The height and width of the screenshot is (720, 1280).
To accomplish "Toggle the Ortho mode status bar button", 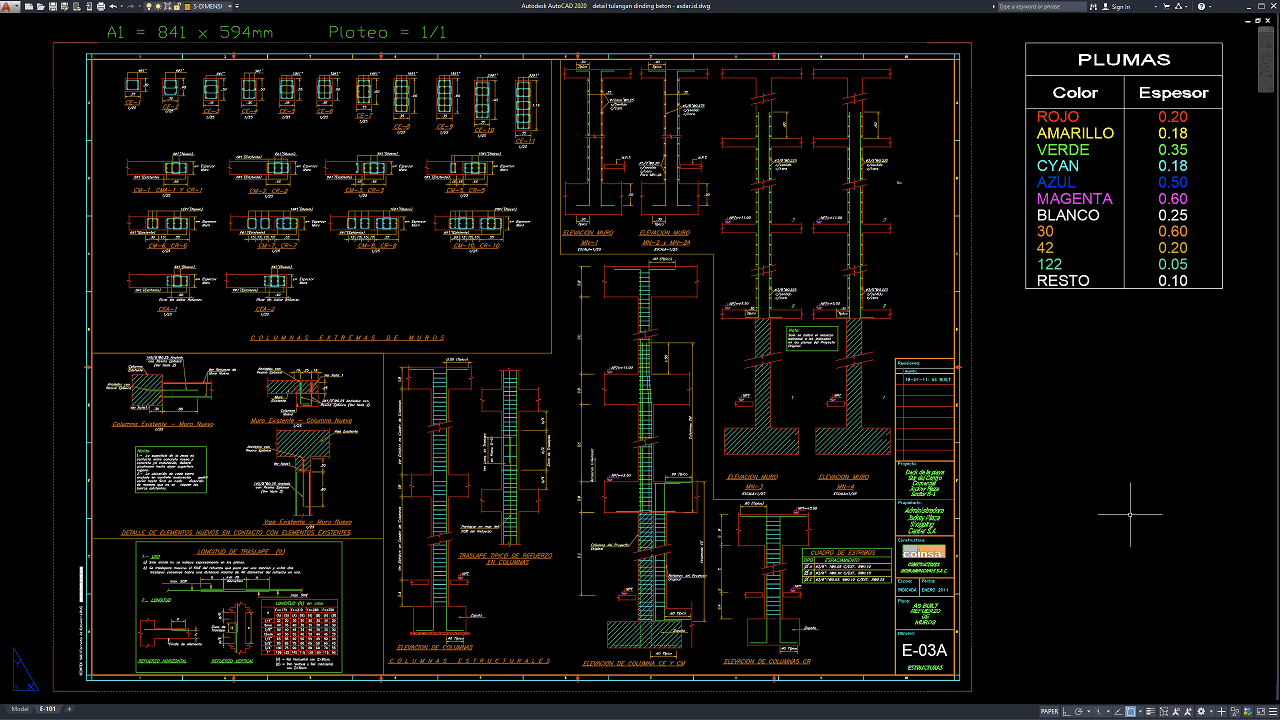I will pyautogui.click(x=1067, y=711).
